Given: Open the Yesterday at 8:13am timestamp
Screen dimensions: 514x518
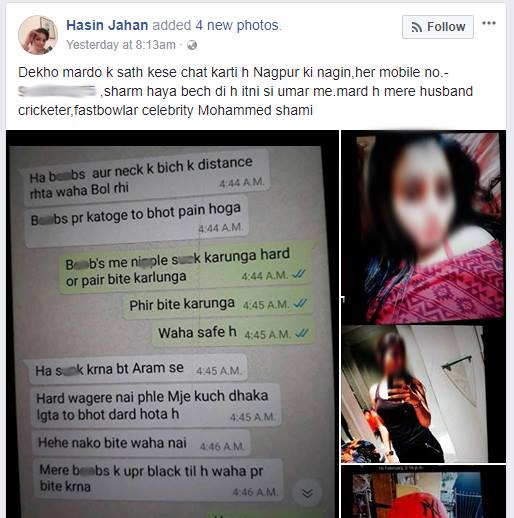Looking at the screenshot, I should (121, 45).
